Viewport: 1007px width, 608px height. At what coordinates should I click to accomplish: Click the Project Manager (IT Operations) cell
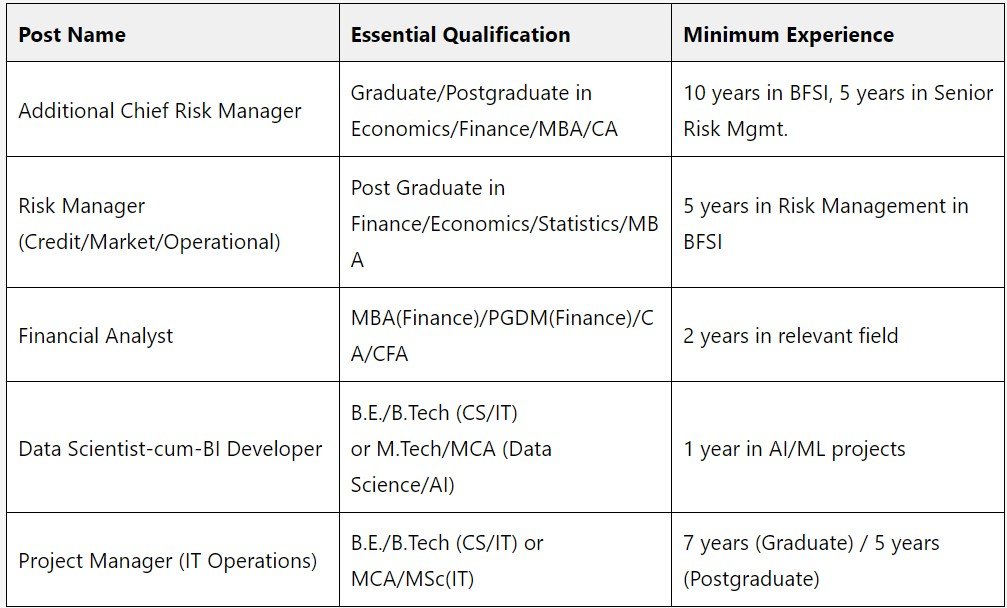167,561
